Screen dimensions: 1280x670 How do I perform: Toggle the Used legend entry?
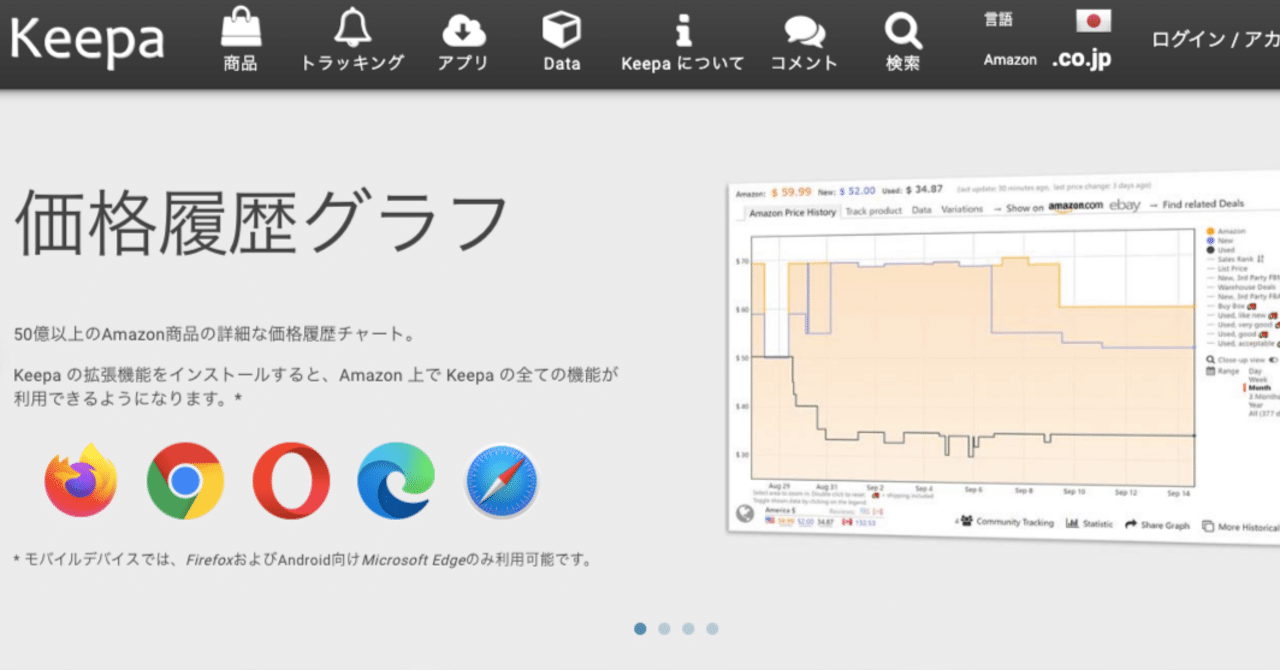click(x=1222, y=250)
